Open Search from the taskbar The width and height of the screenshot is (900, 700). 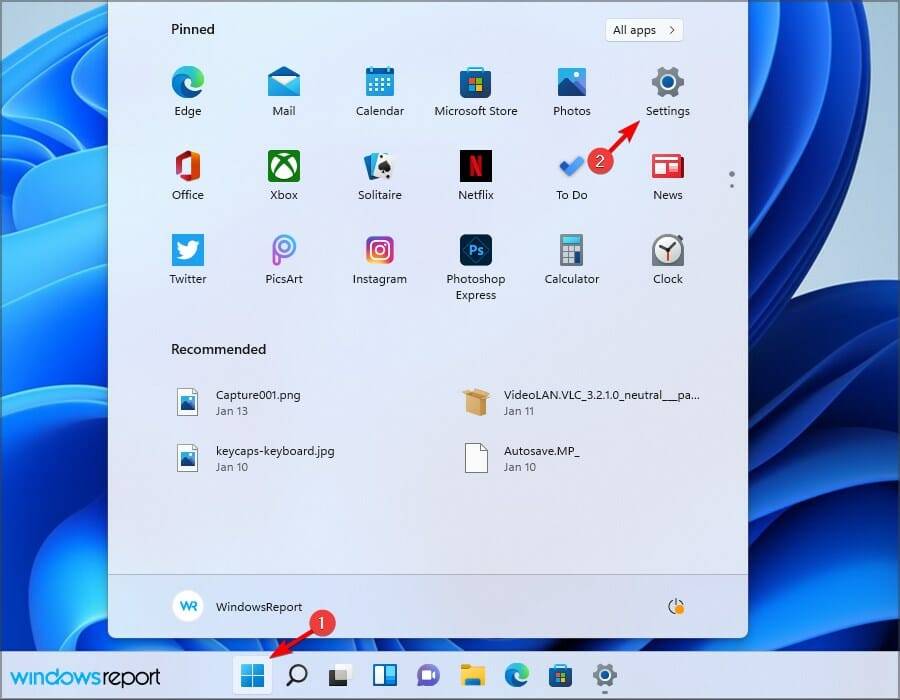(297, 676)
